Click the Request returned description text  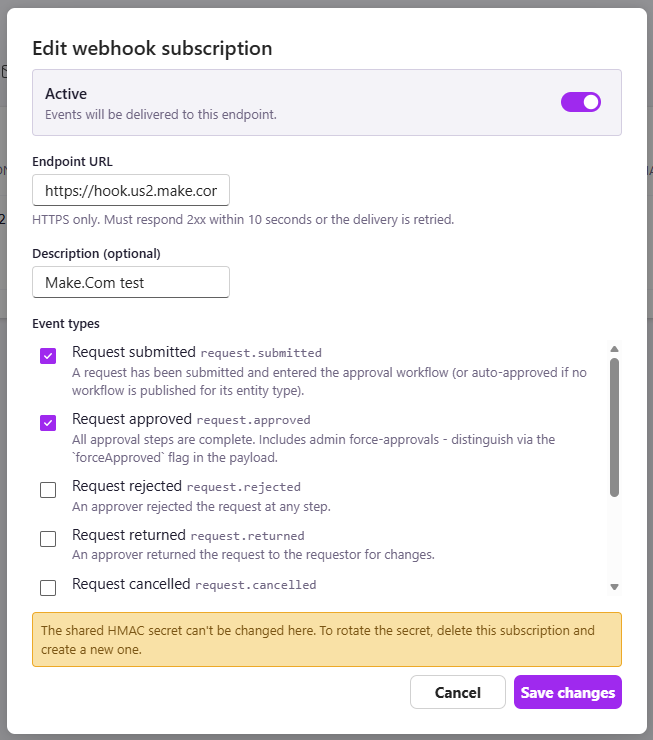point(253,555)
